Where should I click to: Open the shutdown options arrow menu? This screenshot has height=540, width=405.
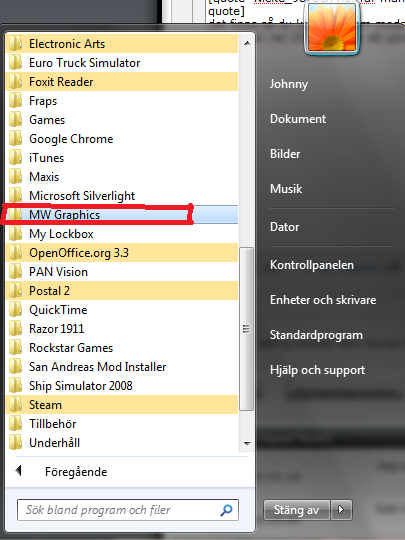(341, 510)
